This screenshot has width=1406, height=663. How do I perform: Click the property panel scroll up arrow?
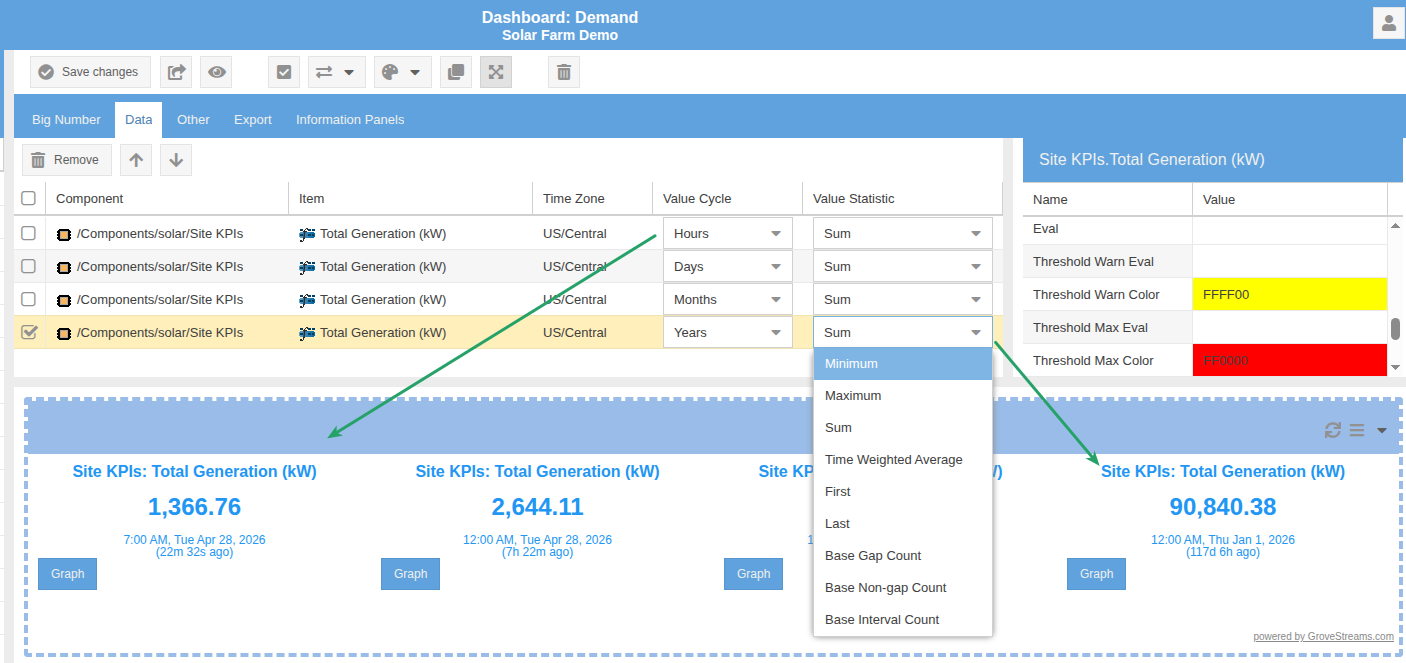pos(1396,225)
